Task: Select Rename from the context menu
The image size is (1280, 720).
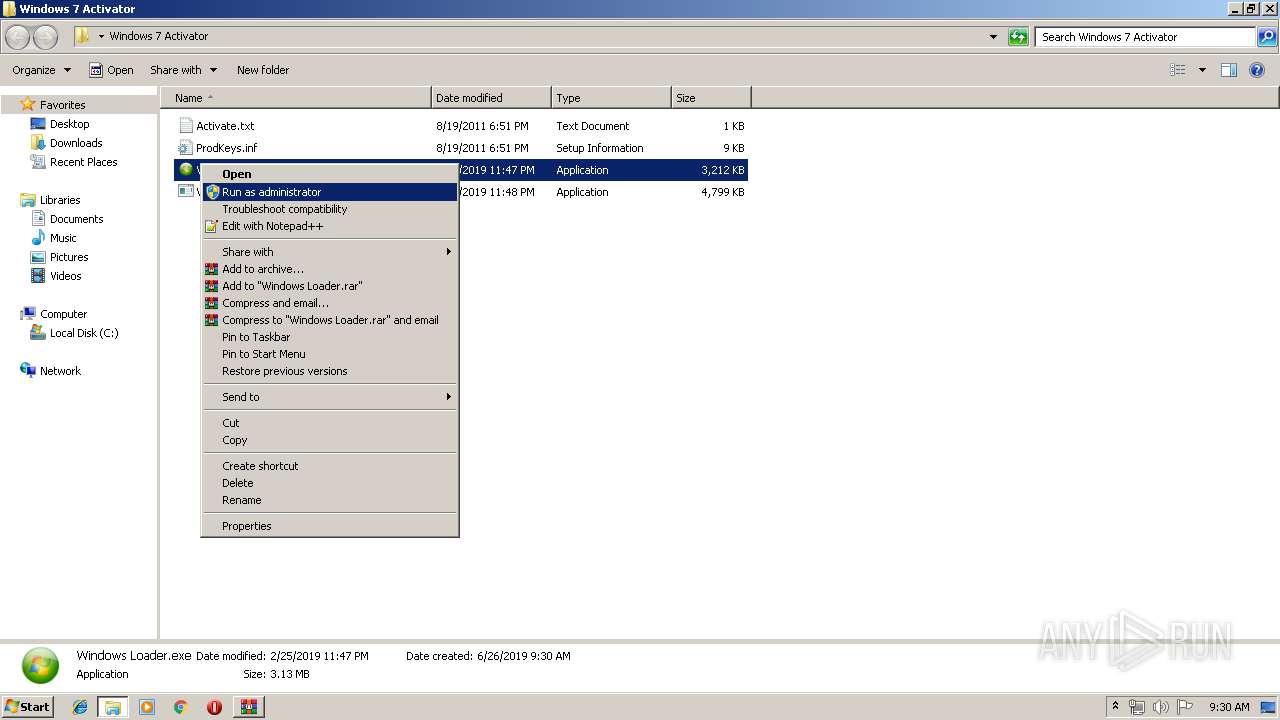Action: pos(330,500)
